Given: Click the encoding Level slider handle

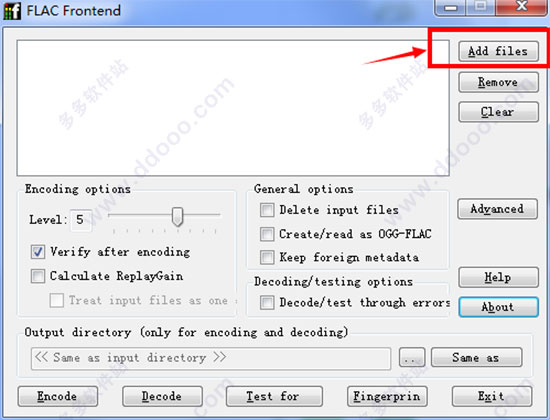Looking at the screenshot, I should (x=177, y=216).
